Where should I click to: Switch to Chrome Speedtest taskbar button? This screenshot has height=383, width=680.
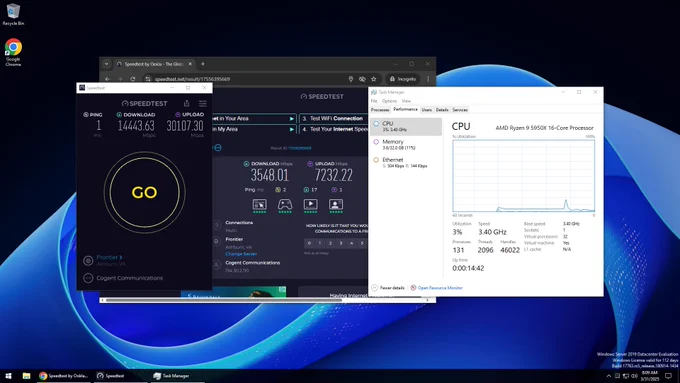[64, 376]
